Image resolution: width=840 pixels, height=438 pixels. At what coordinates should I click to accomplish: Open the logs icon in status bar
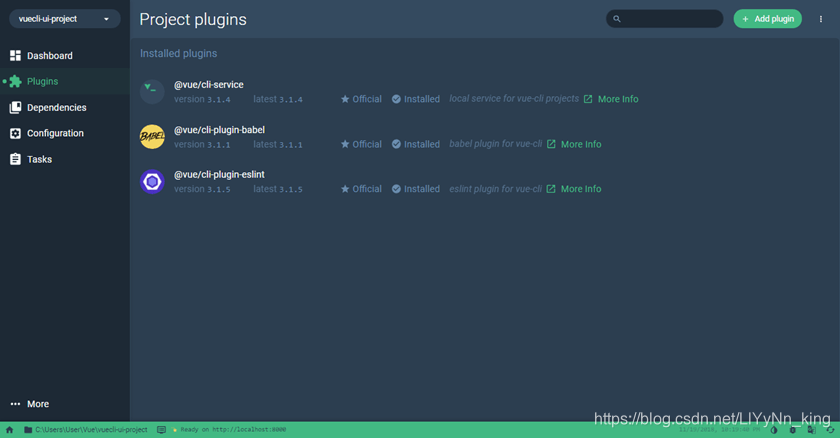[161, 429]
